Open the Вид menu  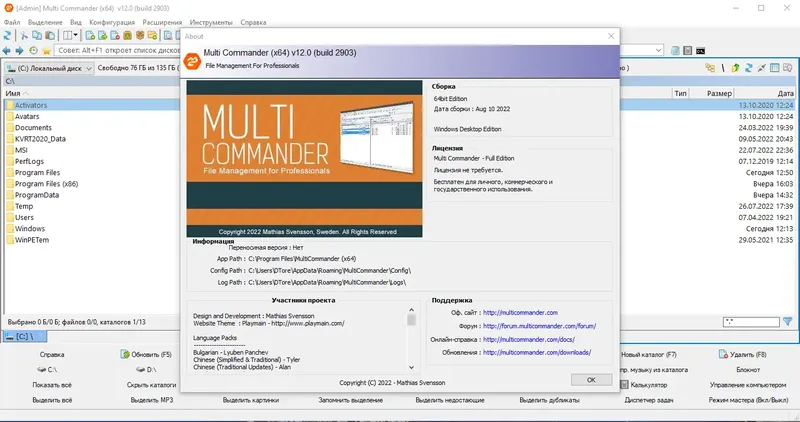(76, 22)
